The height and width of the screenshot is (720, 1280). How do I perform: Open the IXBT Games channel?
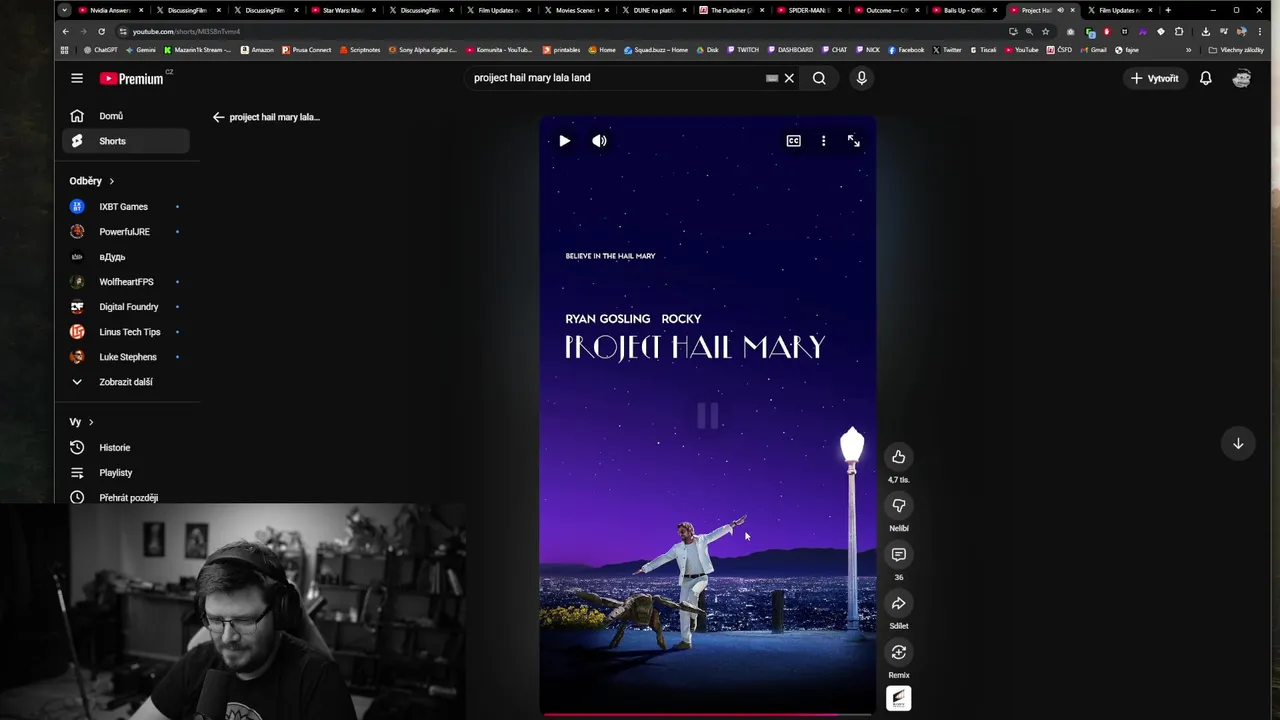coord(125,207)
